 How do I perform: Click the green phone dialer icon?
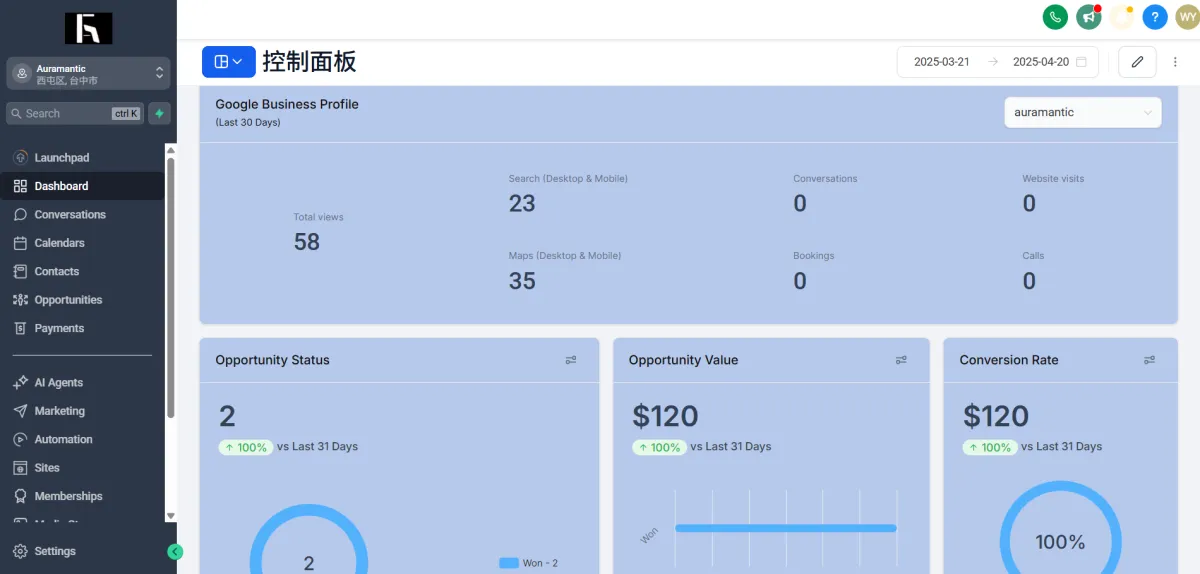click(1055, 17)
